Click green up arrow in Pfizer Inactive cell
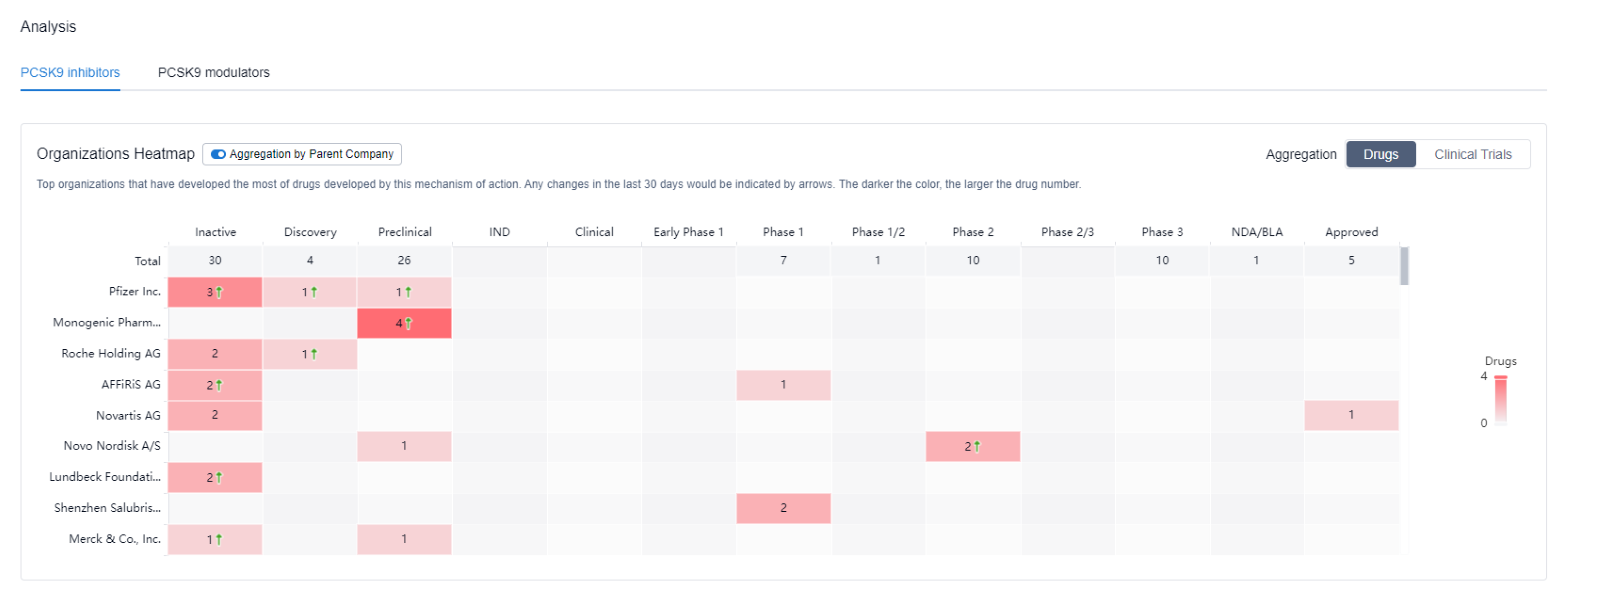Image resolution: width=1600 pixels, height=592 pixels. 219,293
